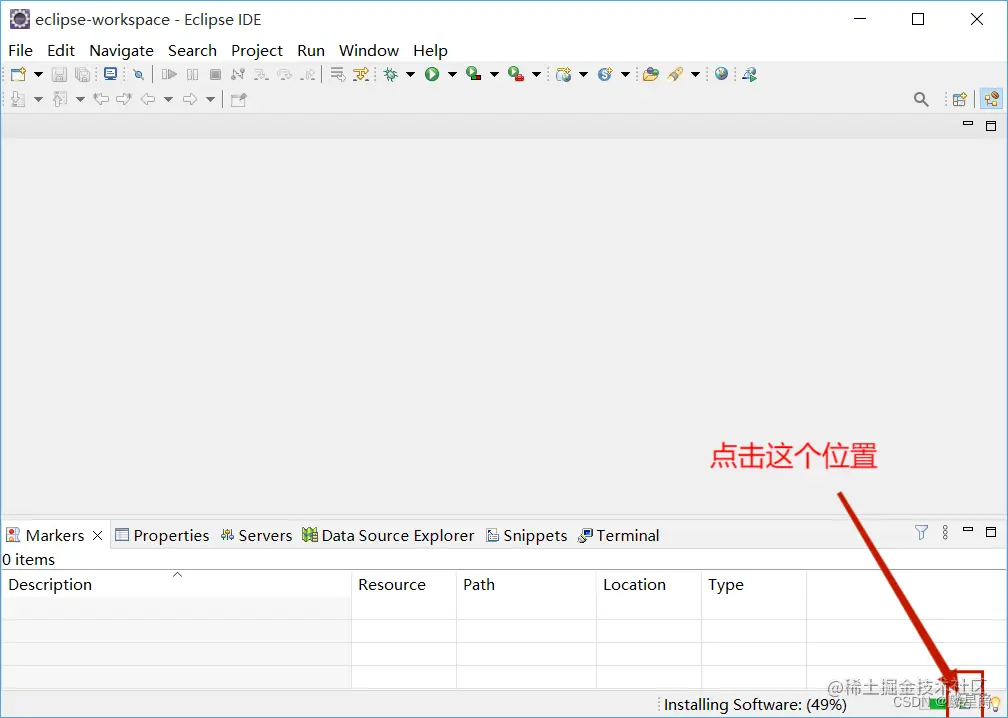This screenshot has width=1008, height=718.
Task: Open the Window menu
Action: (369, 51)
